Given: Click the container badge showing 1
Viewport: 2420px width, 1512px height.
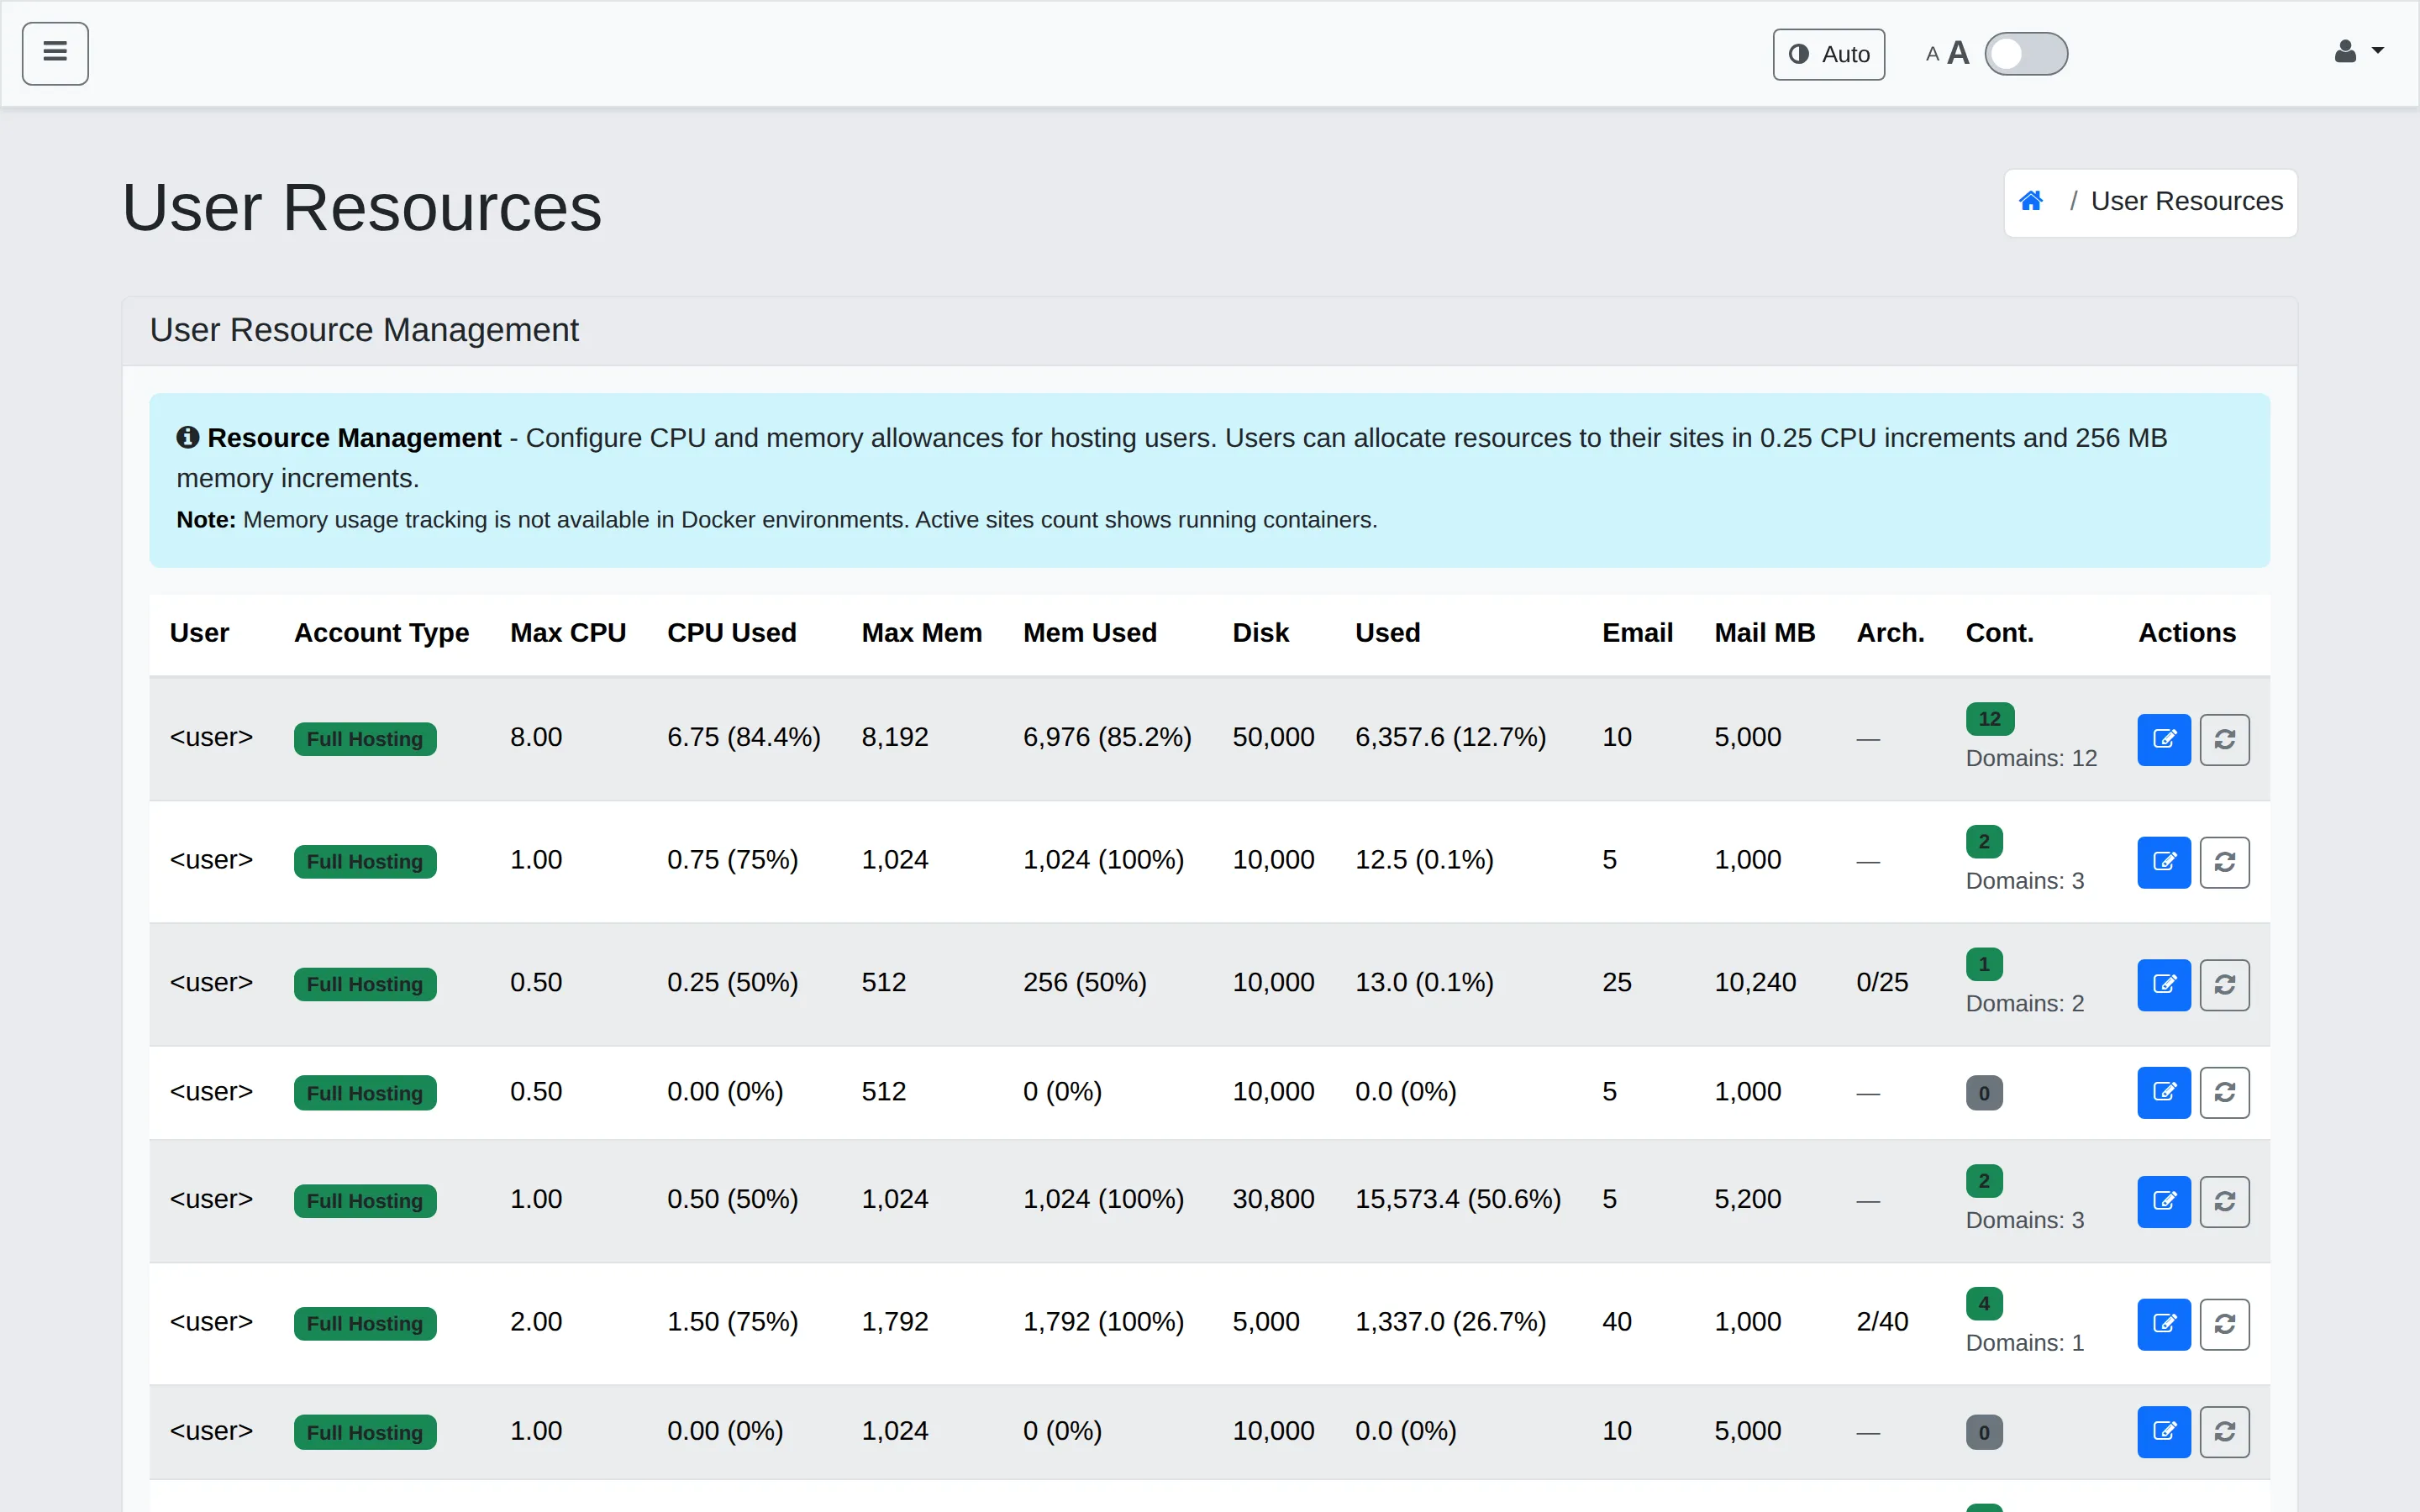Looking at the screenshot, I should [x=1984, y=964].
